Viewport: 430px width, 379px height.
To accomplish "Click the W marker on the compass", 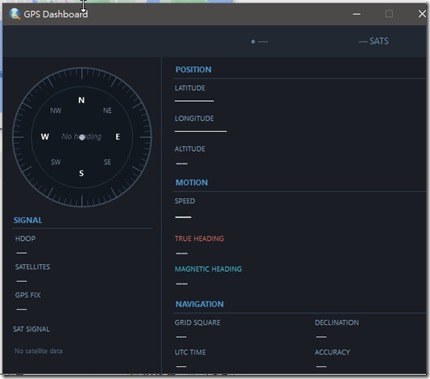I will (45, 137).
